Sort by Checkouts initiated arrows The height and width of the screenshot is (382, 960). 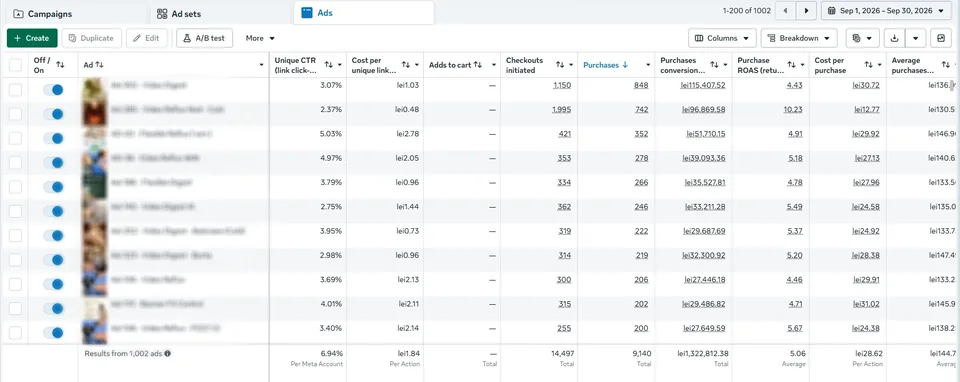click(560, 65)
